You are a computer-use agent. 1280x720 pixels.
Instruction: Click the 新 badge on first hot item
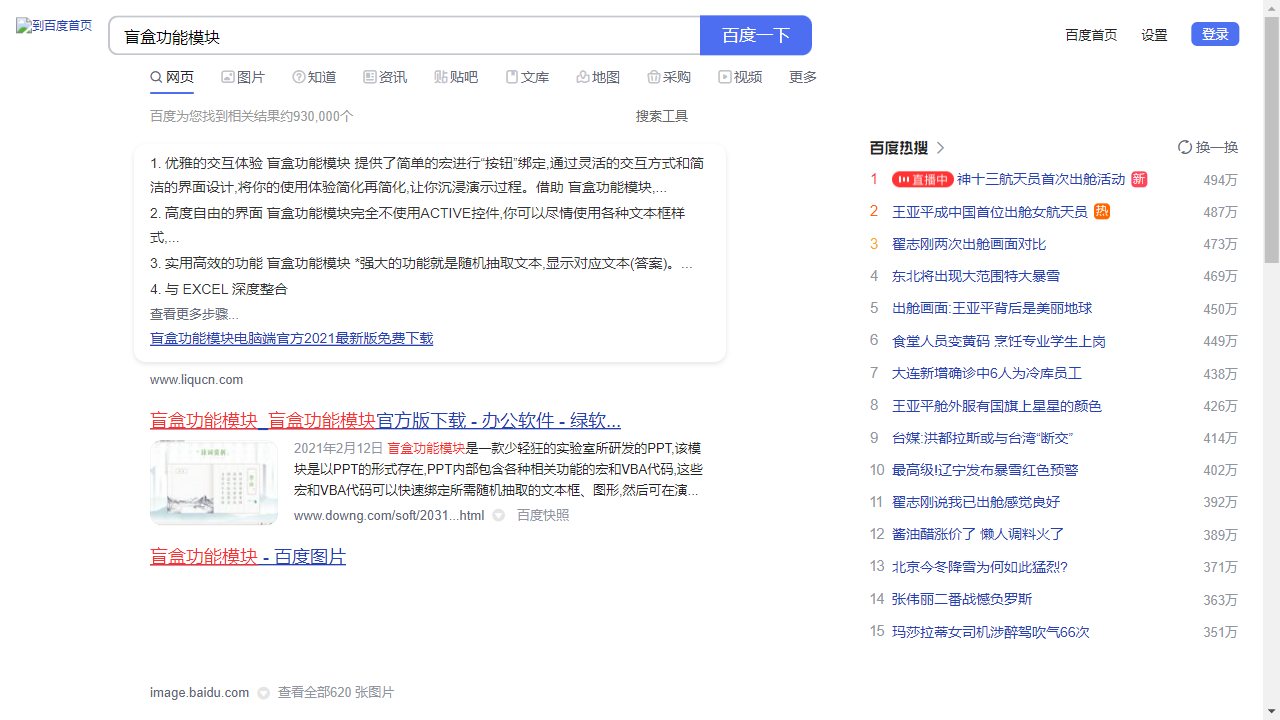coord(1139,180)
